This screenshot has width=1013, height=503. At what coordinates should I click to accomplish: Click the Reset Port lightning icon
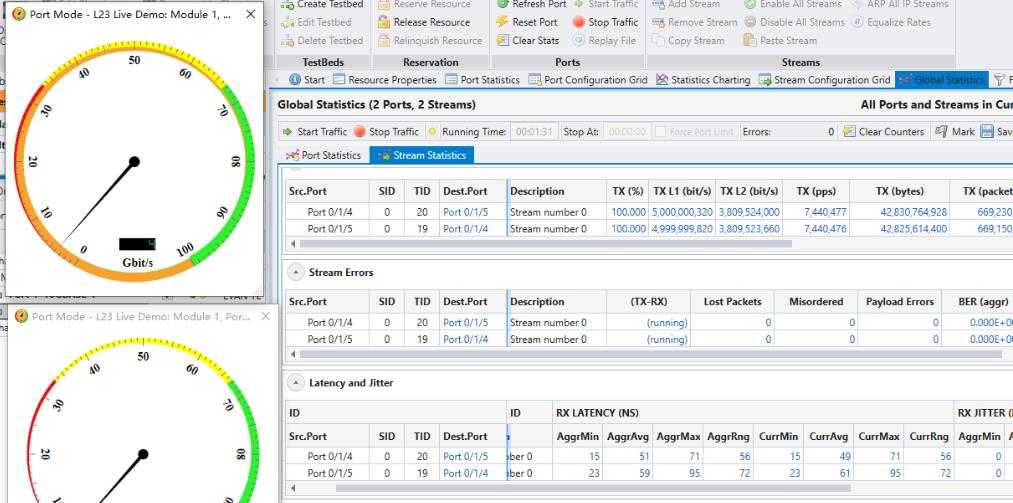pyautogui.click(x=503, y=22)
